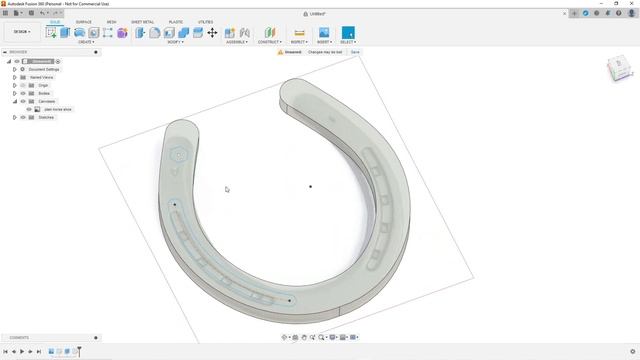
Task: Select the Measure inspect tool
Action: (x=299, y=33)
